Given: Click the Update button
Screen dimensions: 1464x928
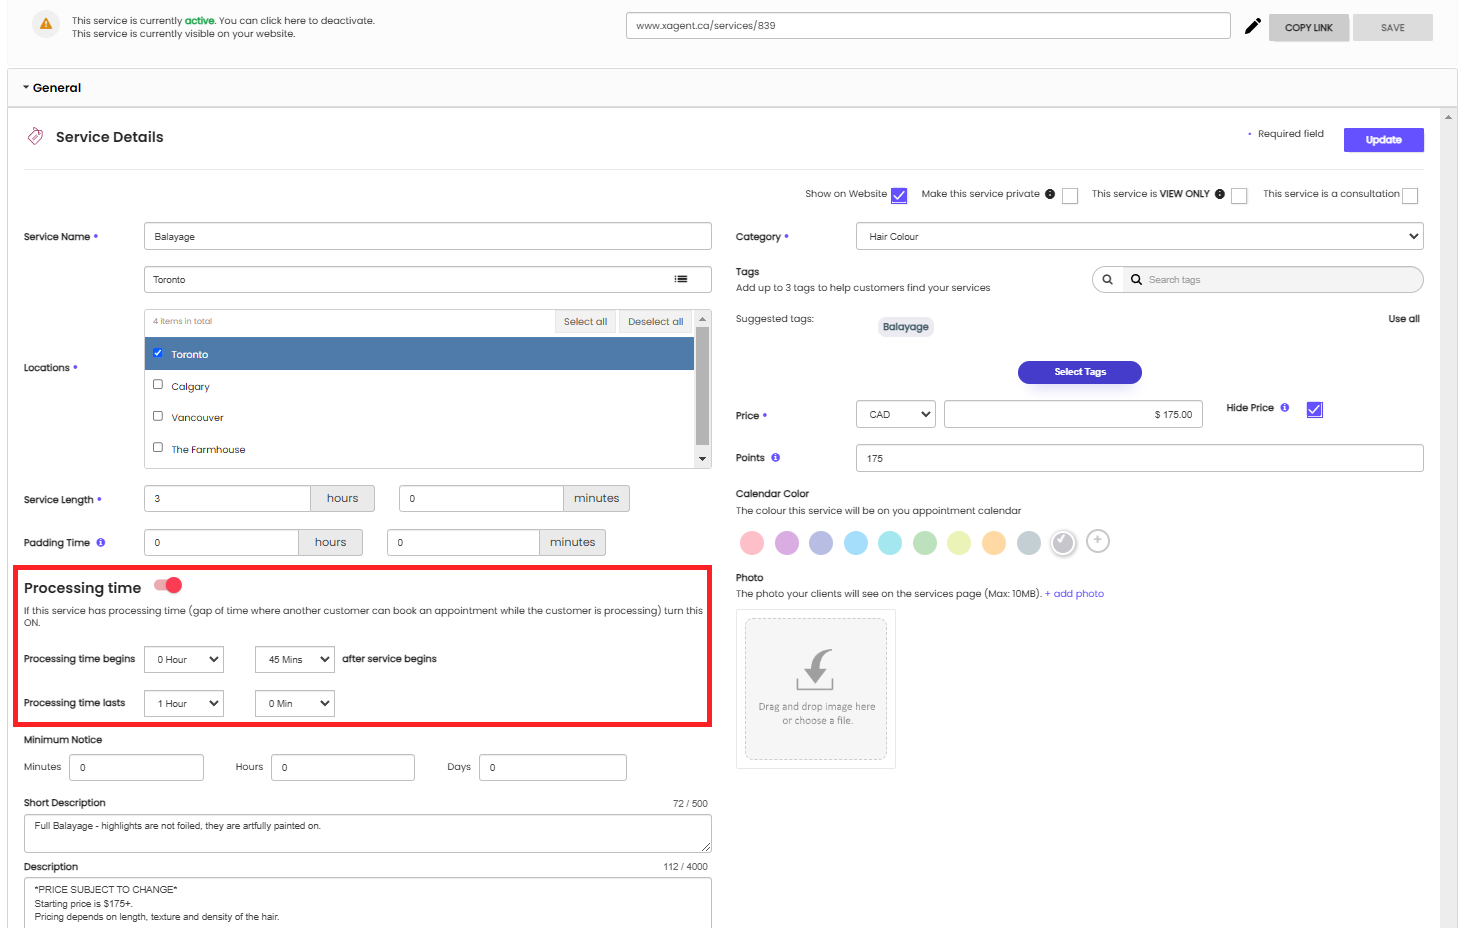Looking at the screenshot, I should [1383, 140].
